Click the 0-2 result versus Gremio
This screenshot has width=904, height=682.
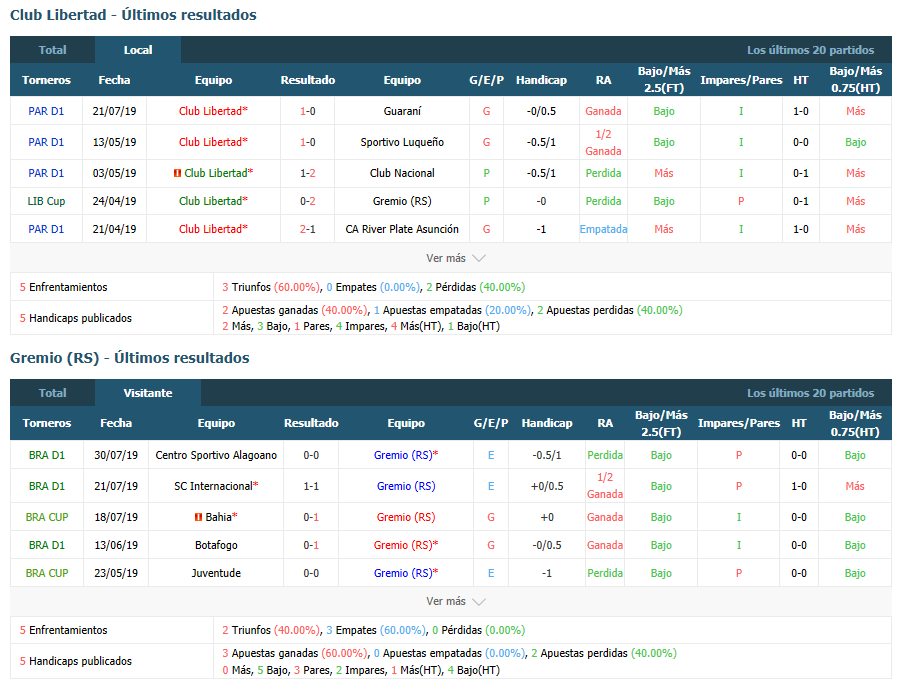tap(308, 201)
